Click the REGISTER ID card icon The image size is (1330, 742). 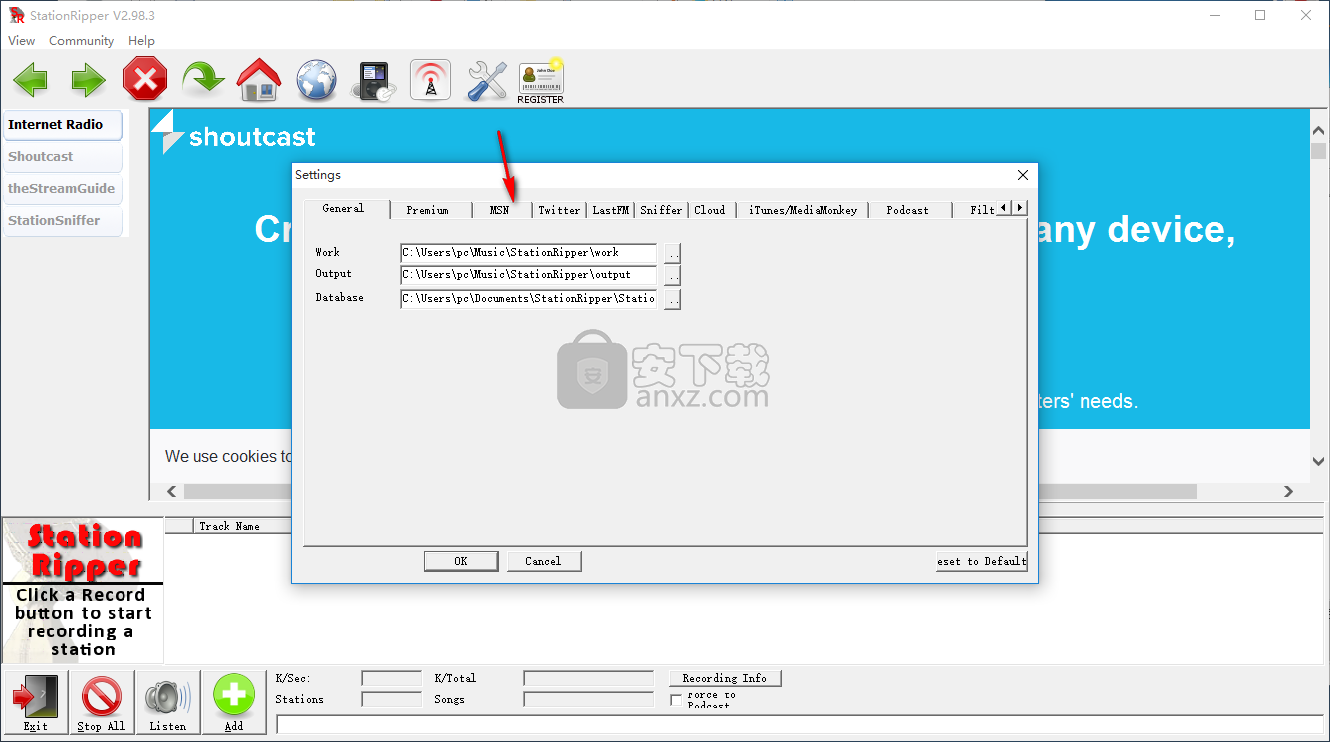[541, 81]
